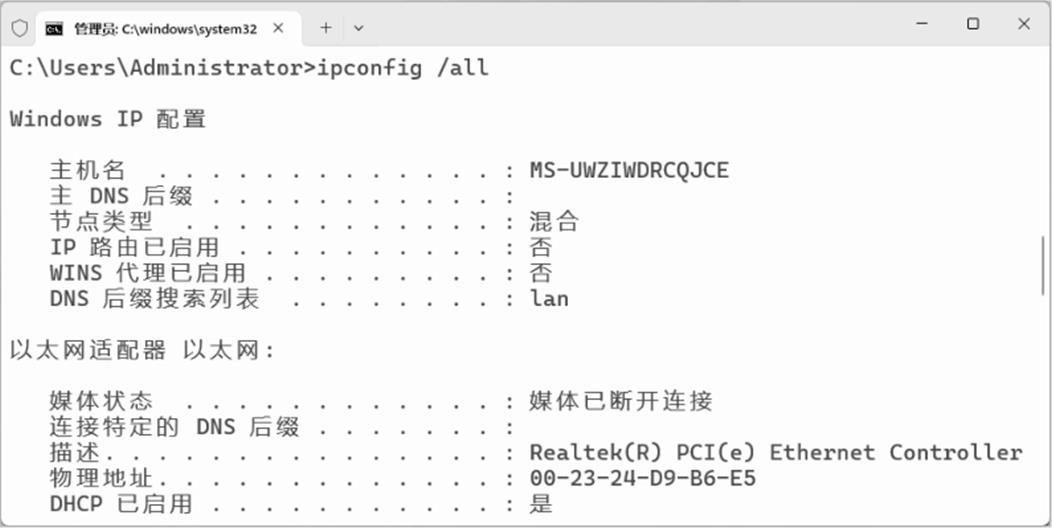Select the 管理员: C:\windows\system32 tab
This screenshot has width=1052, height=528.
tap(165, 29)
